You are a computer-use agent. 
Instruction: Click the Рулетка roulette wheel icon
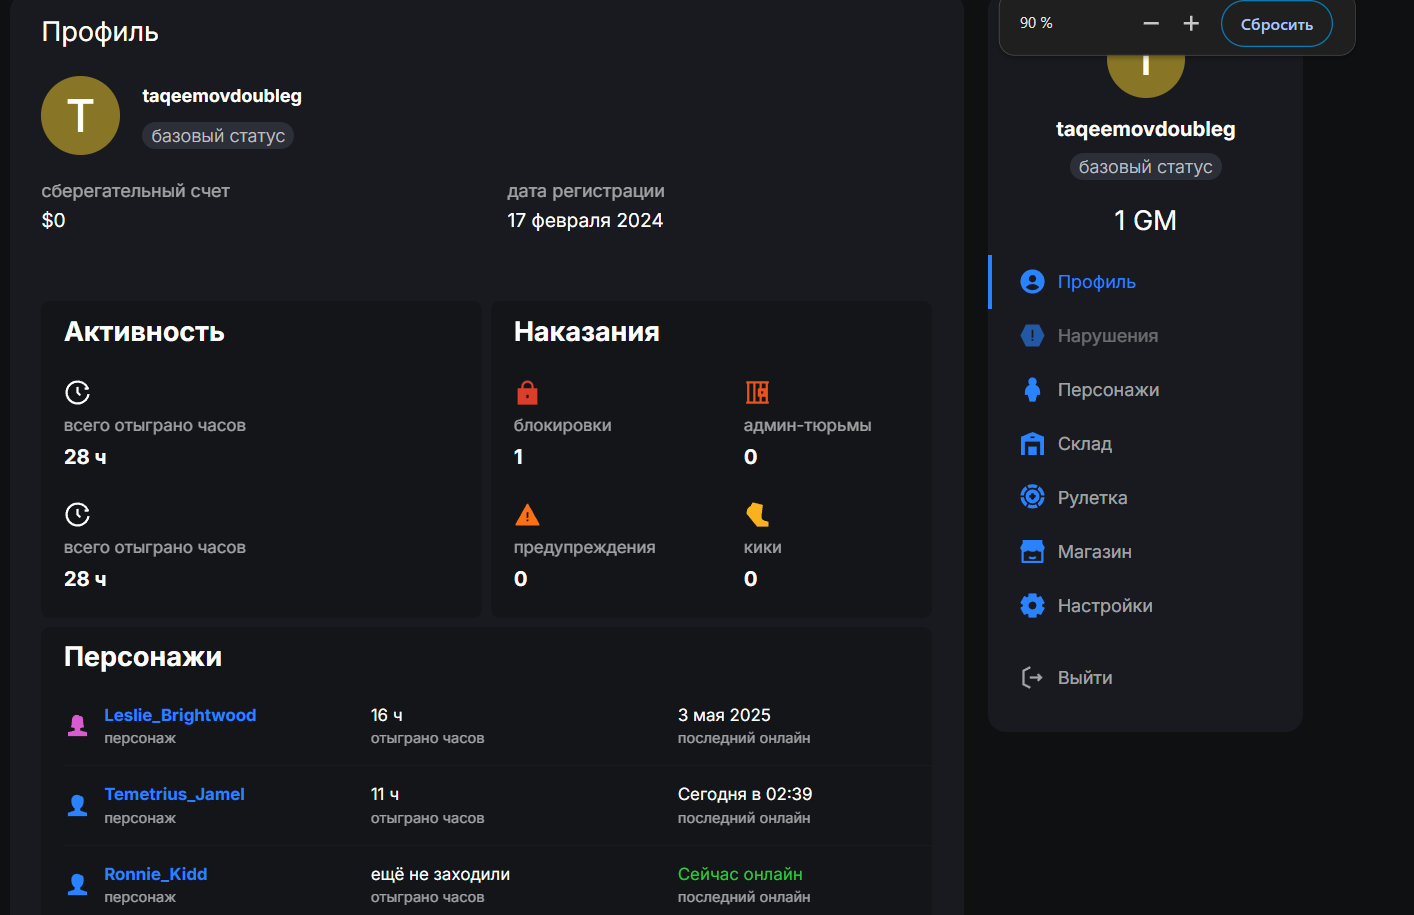pos(1032,497)
